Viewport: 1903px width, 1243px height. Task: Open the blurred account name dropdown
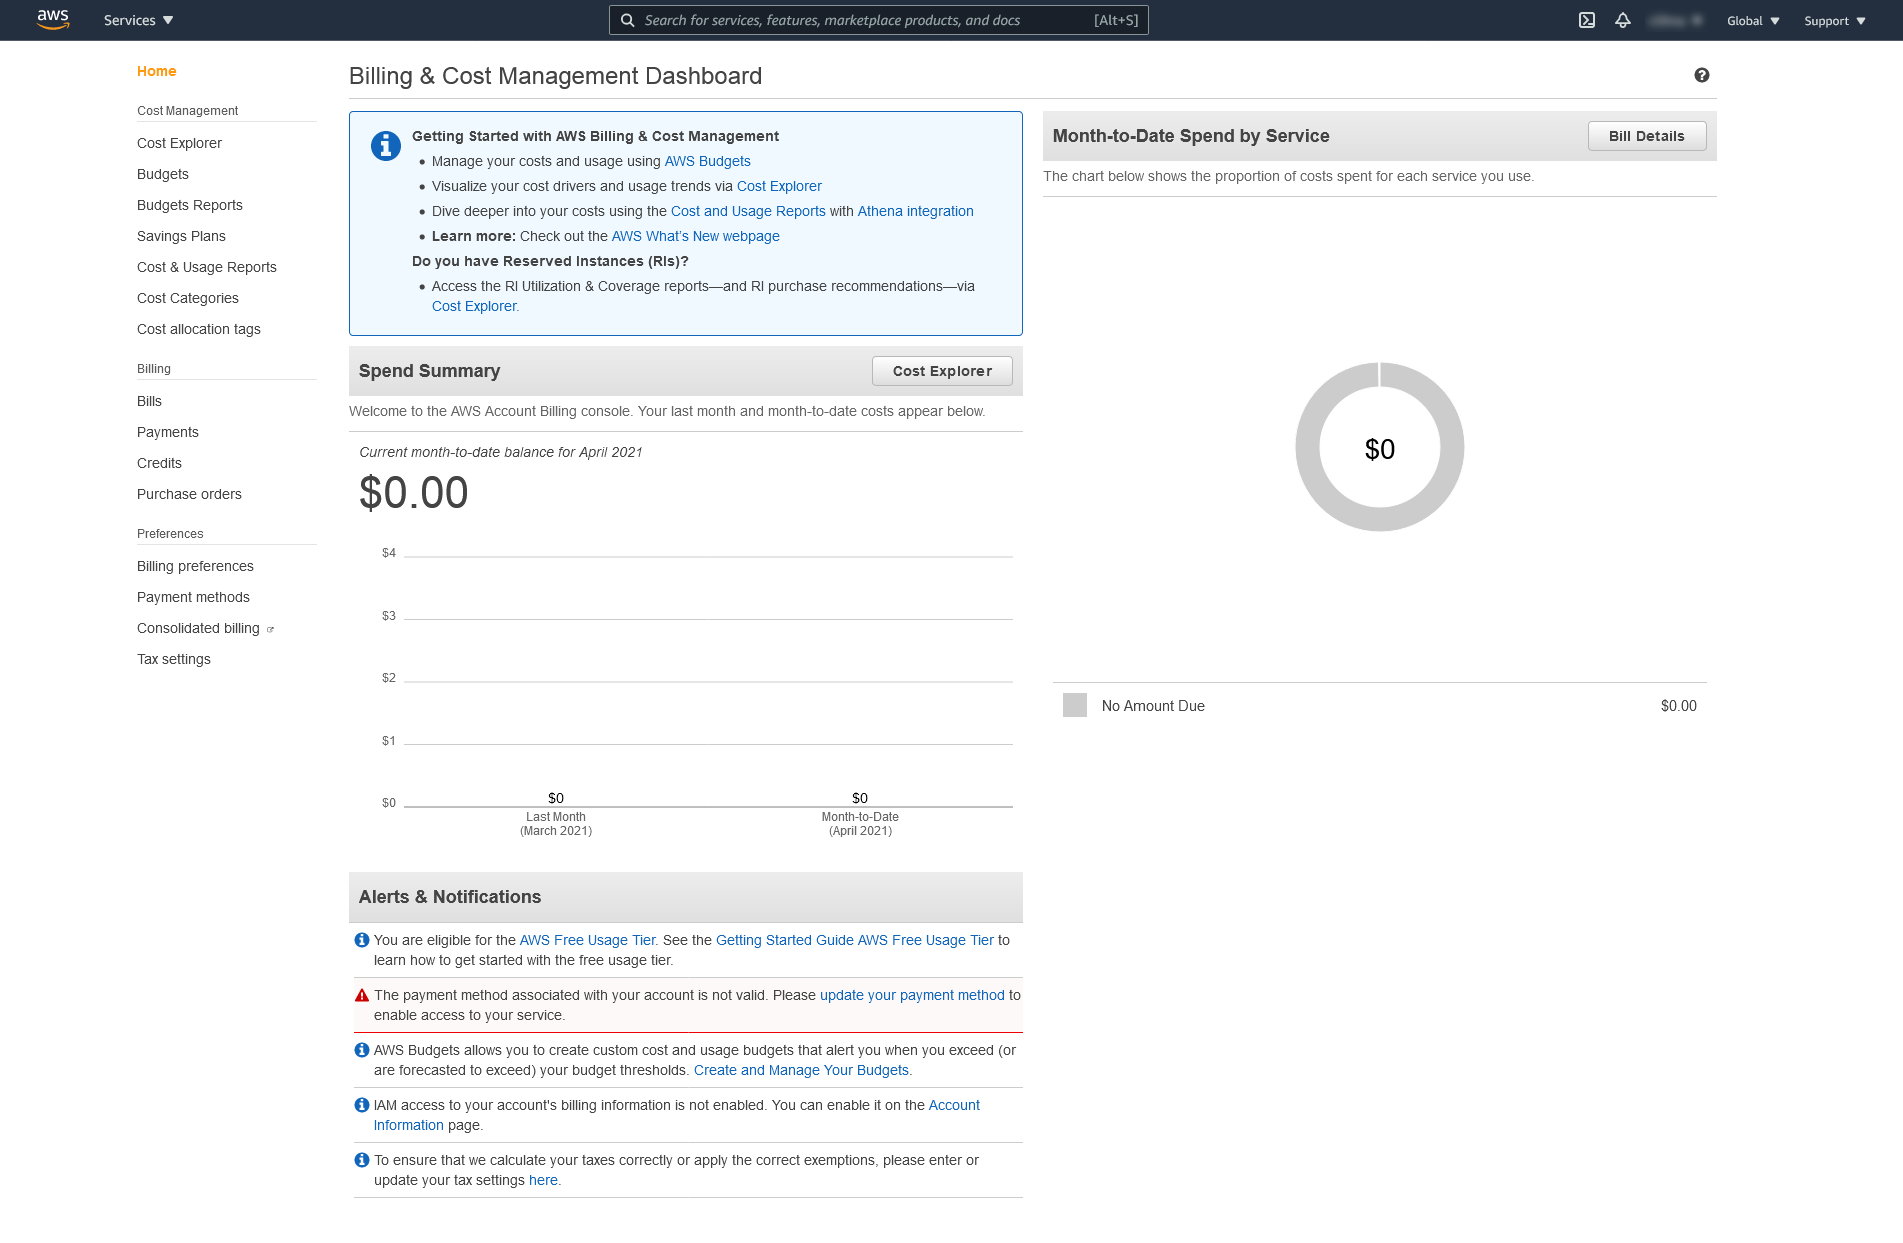(x=1676, y=20)
